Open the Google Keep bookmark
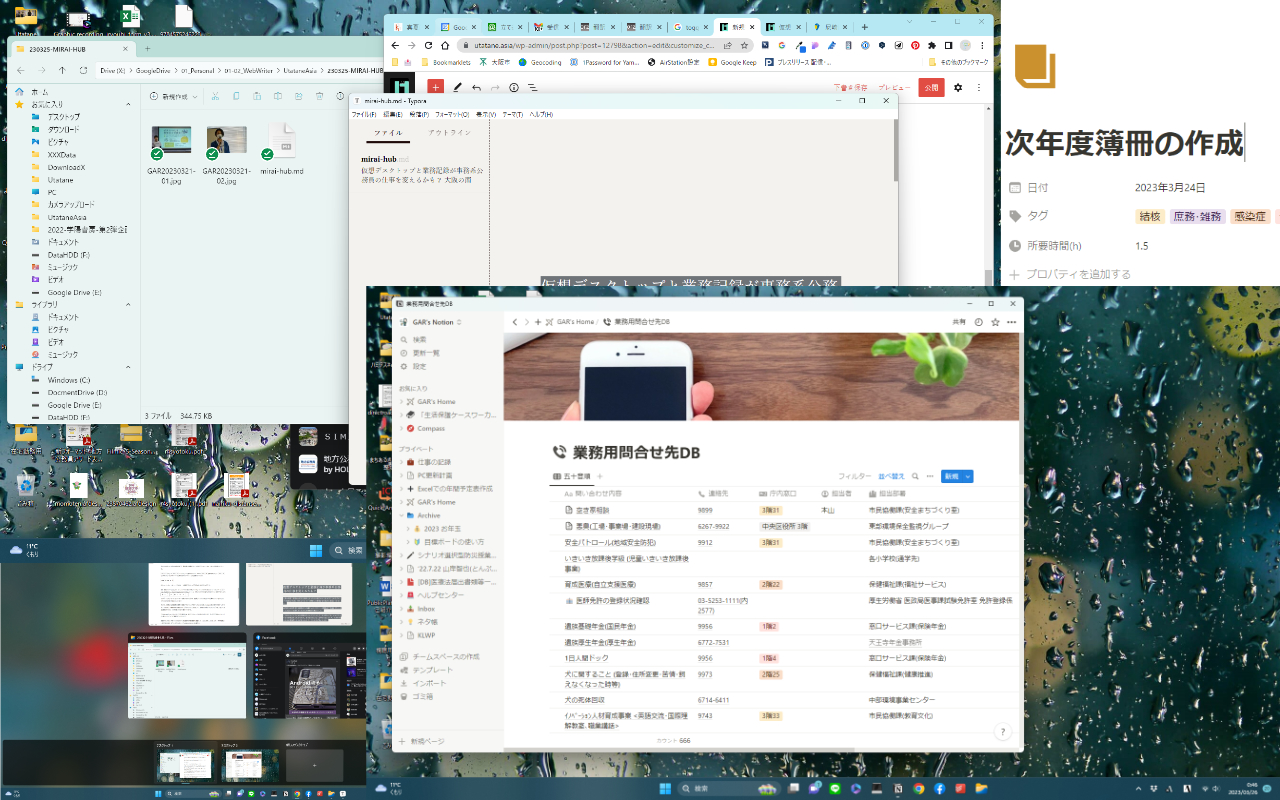The height and width of the screenshot is (800, 1280). 732,62
